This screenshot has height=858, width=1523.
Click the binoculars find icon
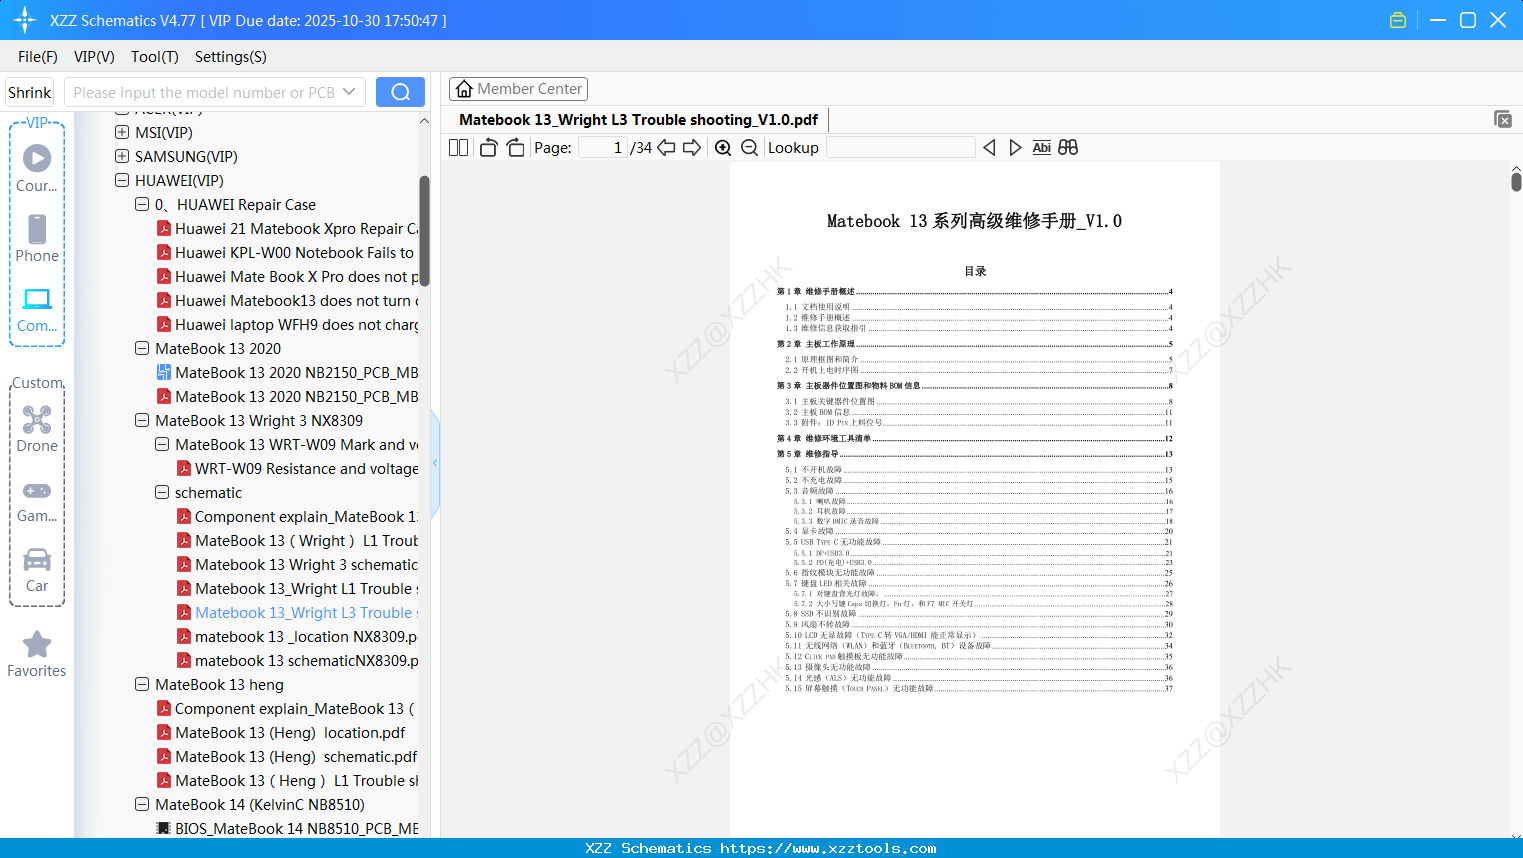(x=1068, y=148)
